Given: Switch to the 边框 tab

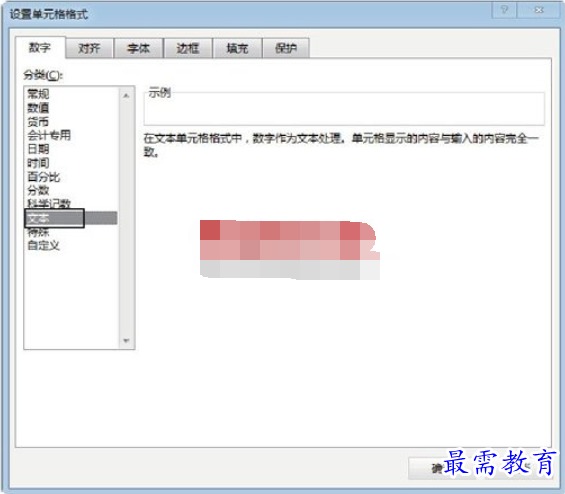Looking at the screenshot, I should click(x=188, y=48).
